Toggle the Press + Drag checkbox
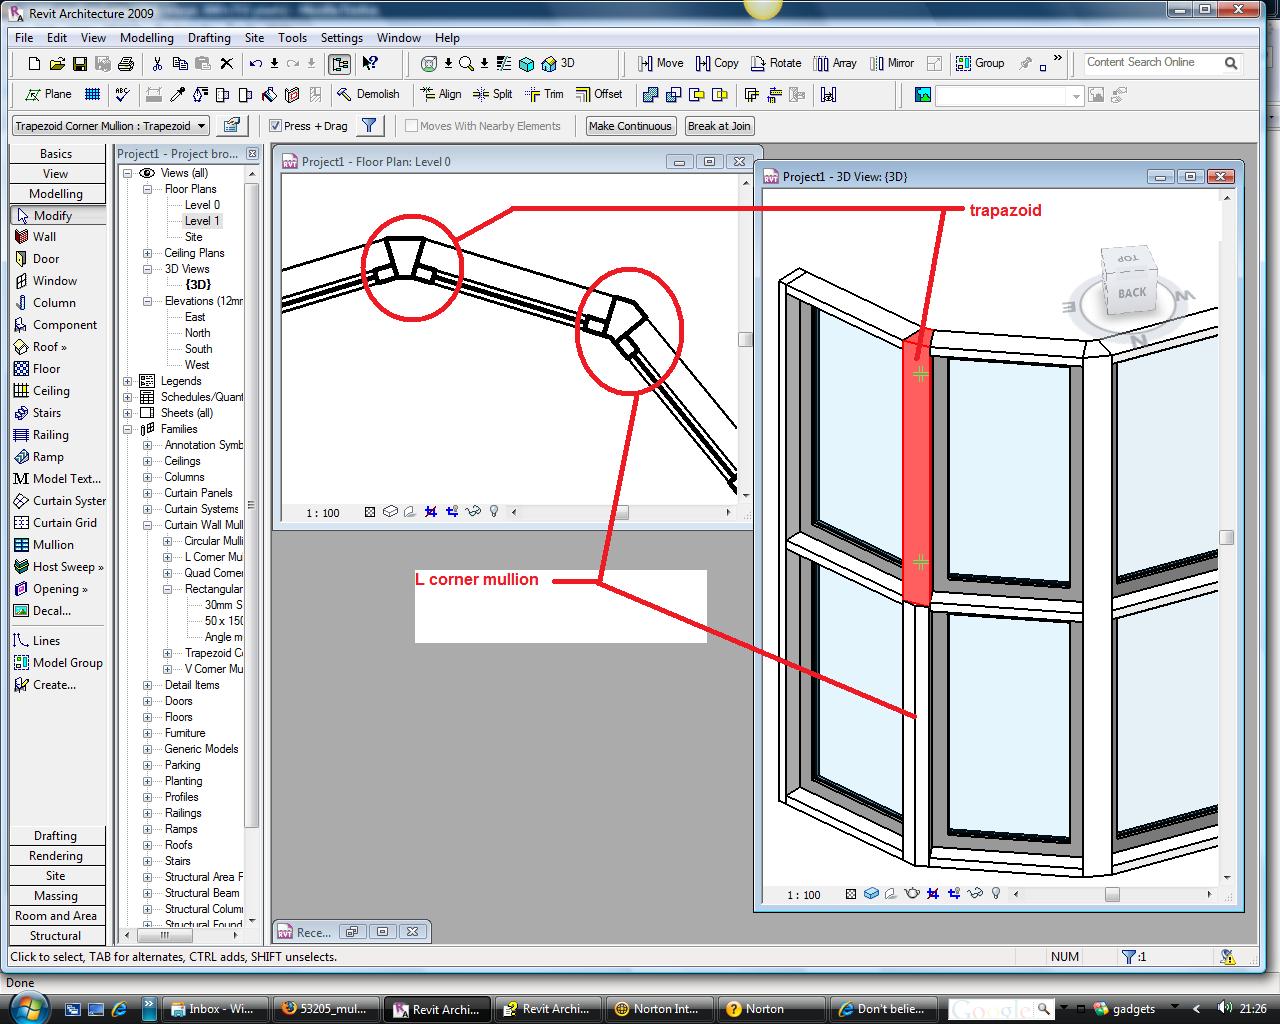Viewport: 1280px width, 1024px height. coord(276,126)
